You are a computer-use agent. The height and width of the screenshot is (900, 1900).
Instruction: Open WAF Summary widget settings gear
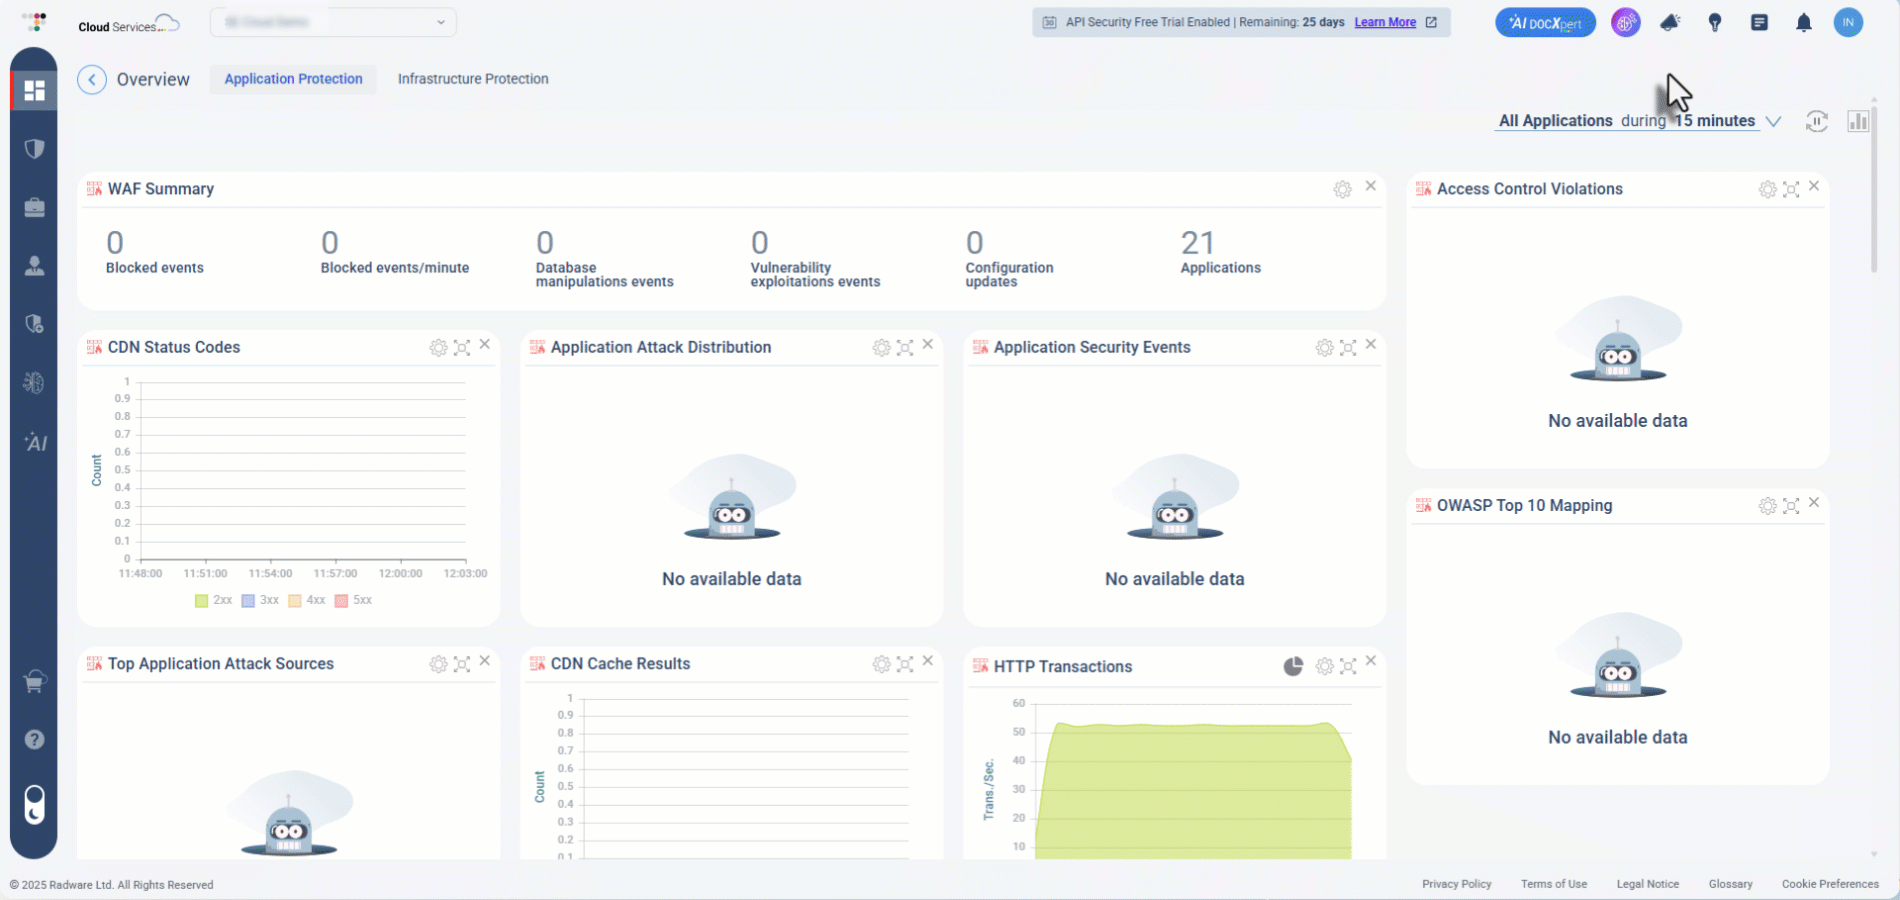point(1342,189)
